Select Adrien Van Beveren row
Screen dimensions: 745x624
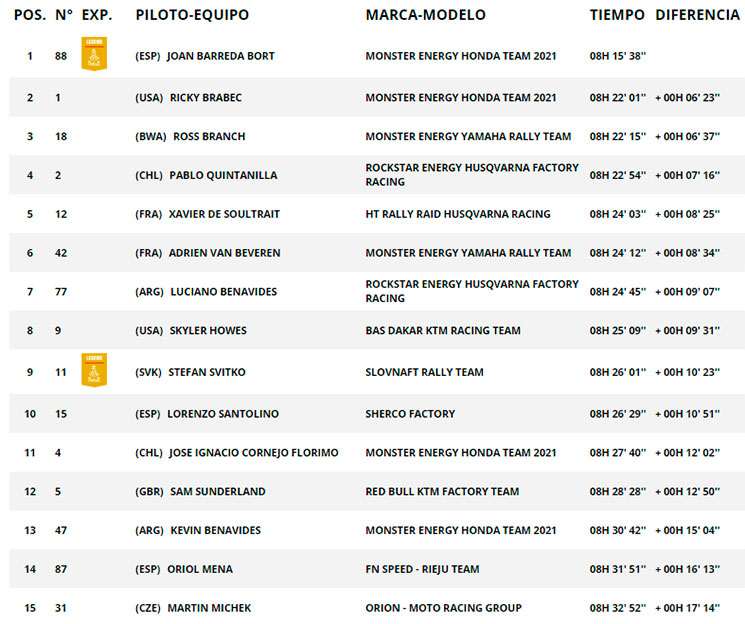click(377, 253)
